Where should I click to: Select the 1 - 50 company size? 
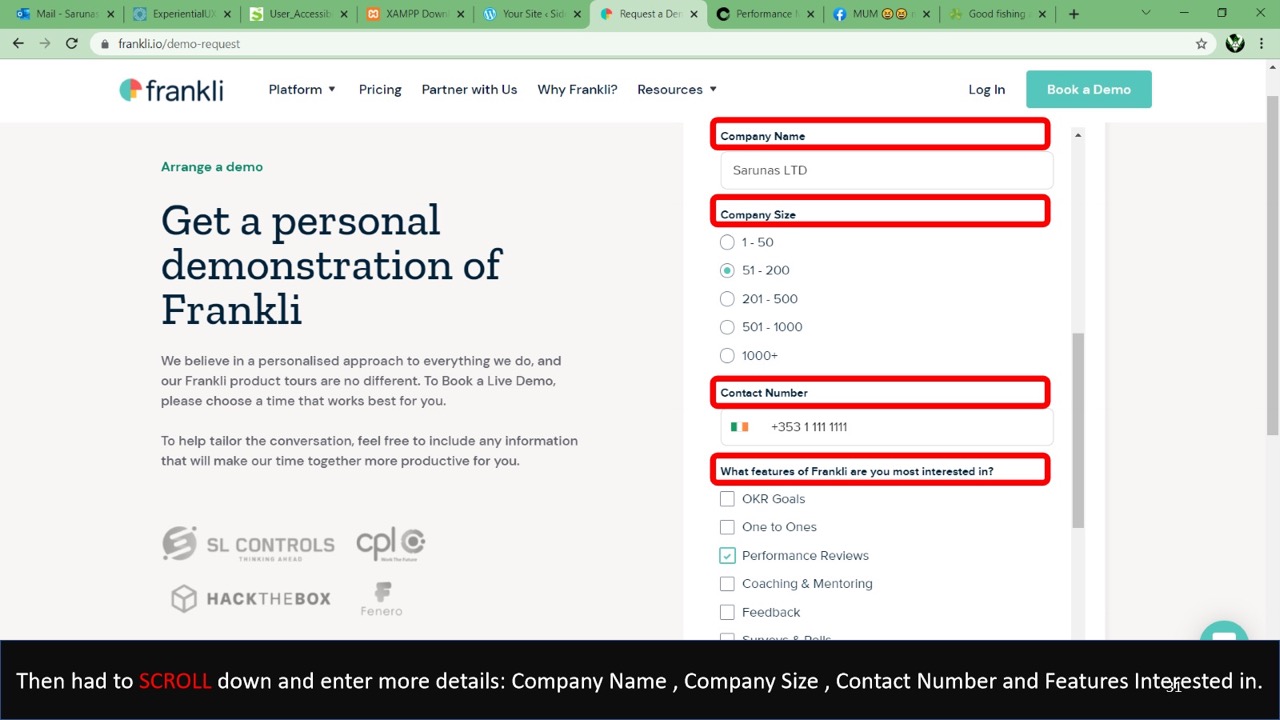coord(727,242)
